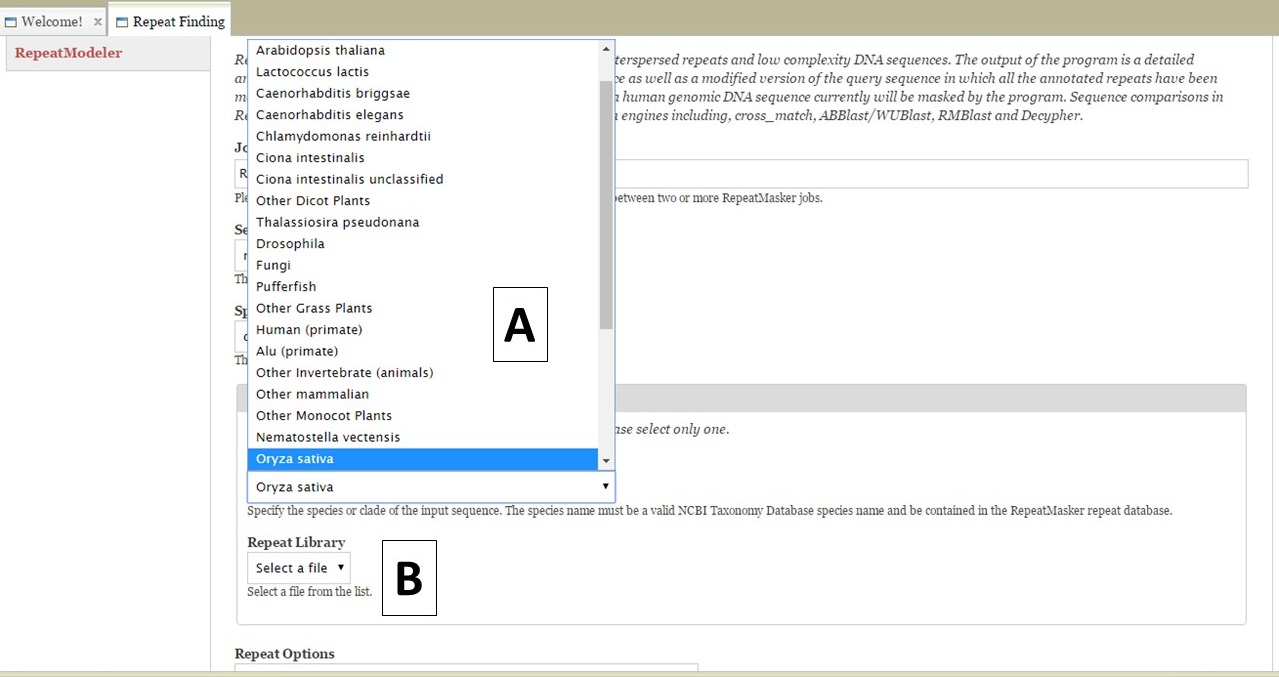Choose Pufferfish in the species list
The width and height of the screenshot is (1279, 677).
[424, 287]
